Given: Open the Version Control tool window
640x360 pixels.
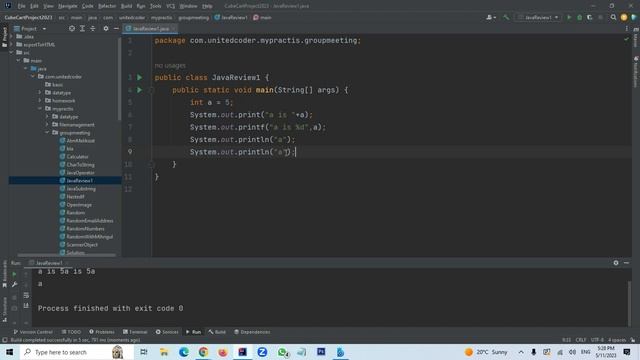Looking at the screenshot, I should click(33, 332).
